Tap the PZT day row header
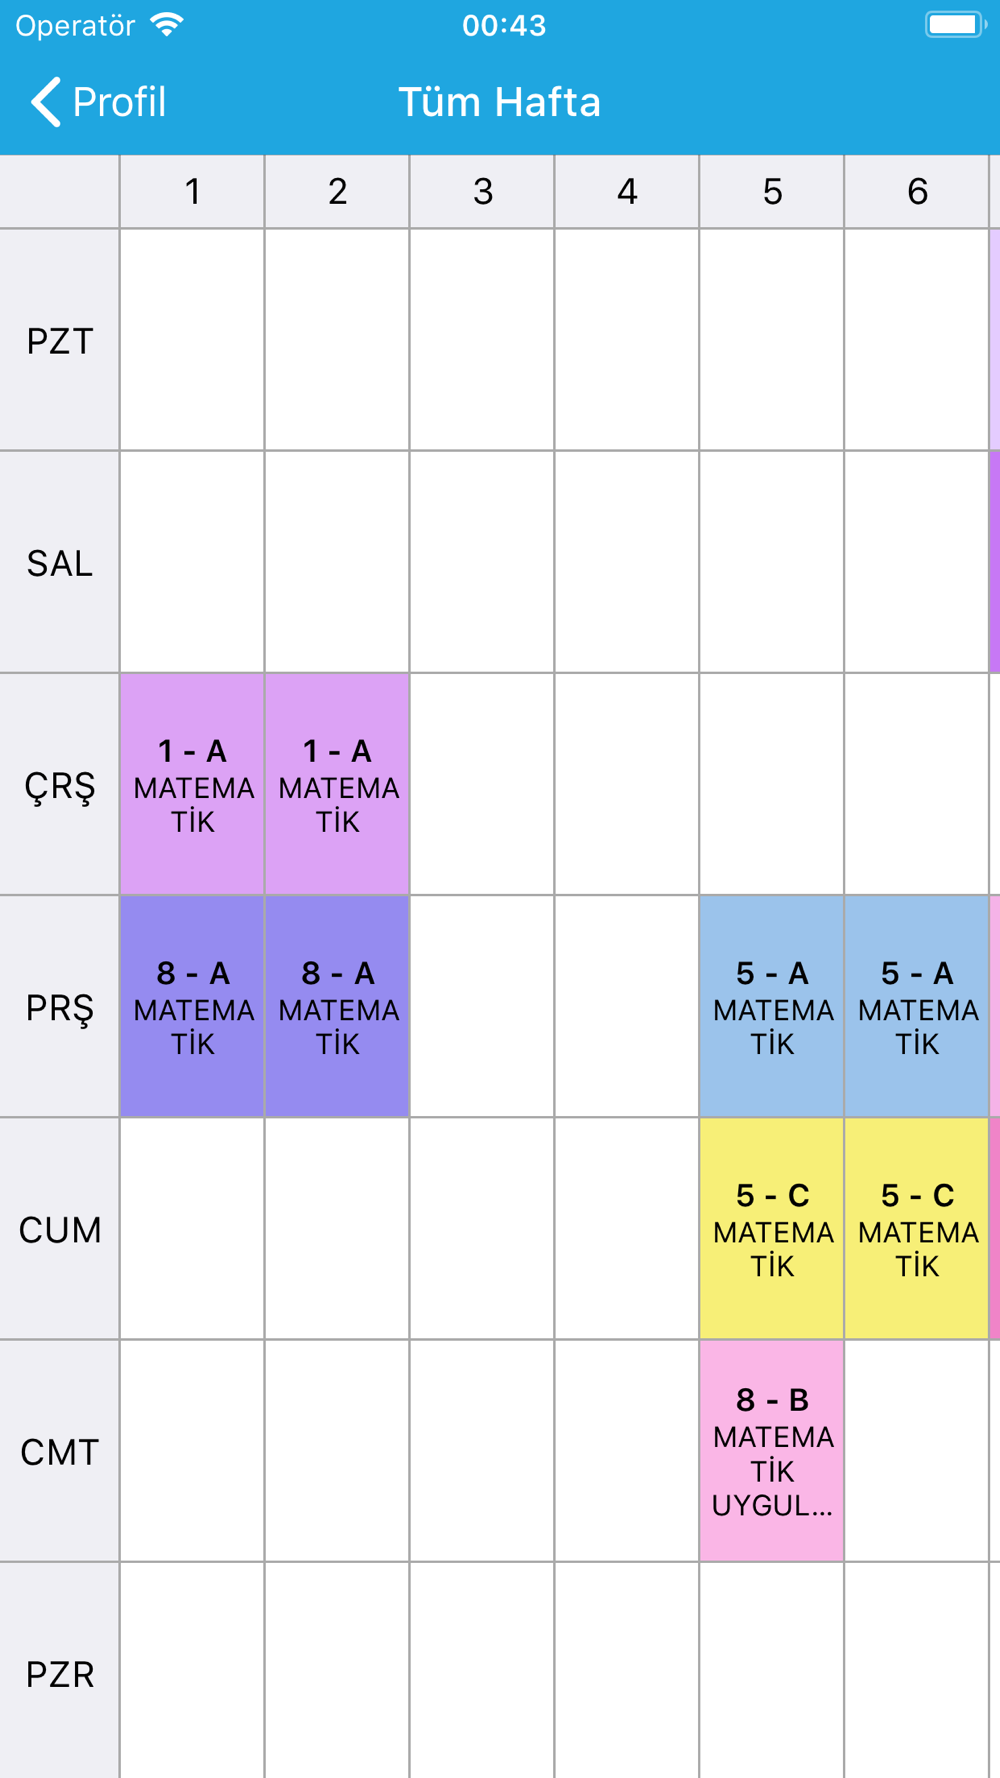This screenshot has height=1778, width=1000. coord(60,340)
